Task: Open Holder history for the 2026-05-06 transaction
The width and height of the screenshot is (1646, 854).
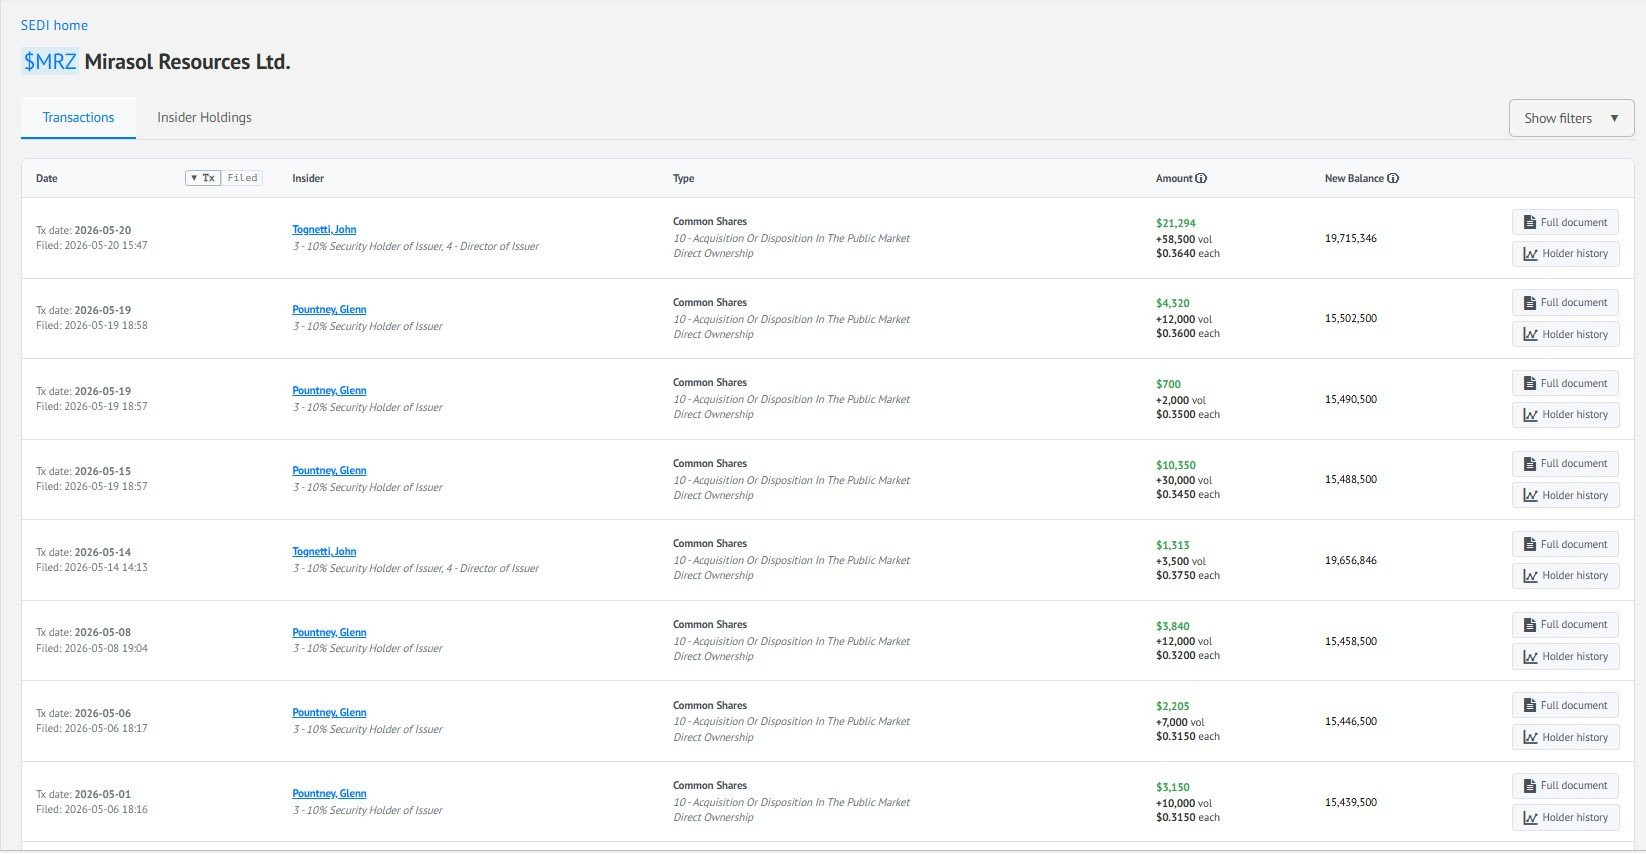Action: pyautogui.click(x=1565, y=737)
